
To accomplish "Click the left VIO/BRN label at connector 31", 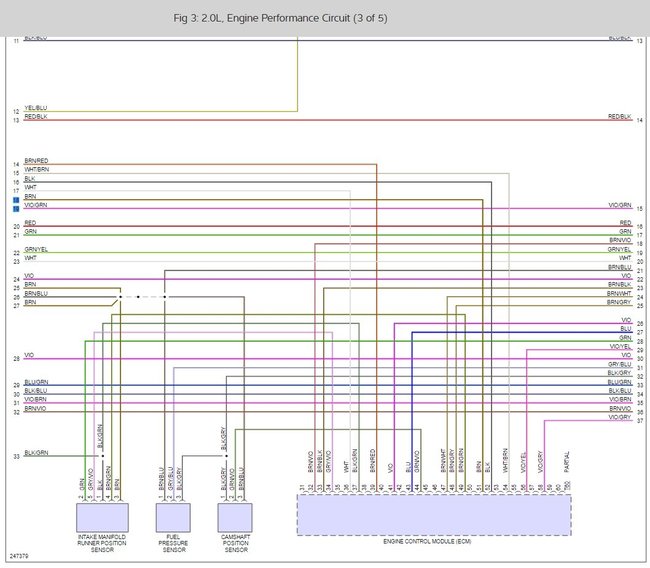I will click(x=36, y=400).
